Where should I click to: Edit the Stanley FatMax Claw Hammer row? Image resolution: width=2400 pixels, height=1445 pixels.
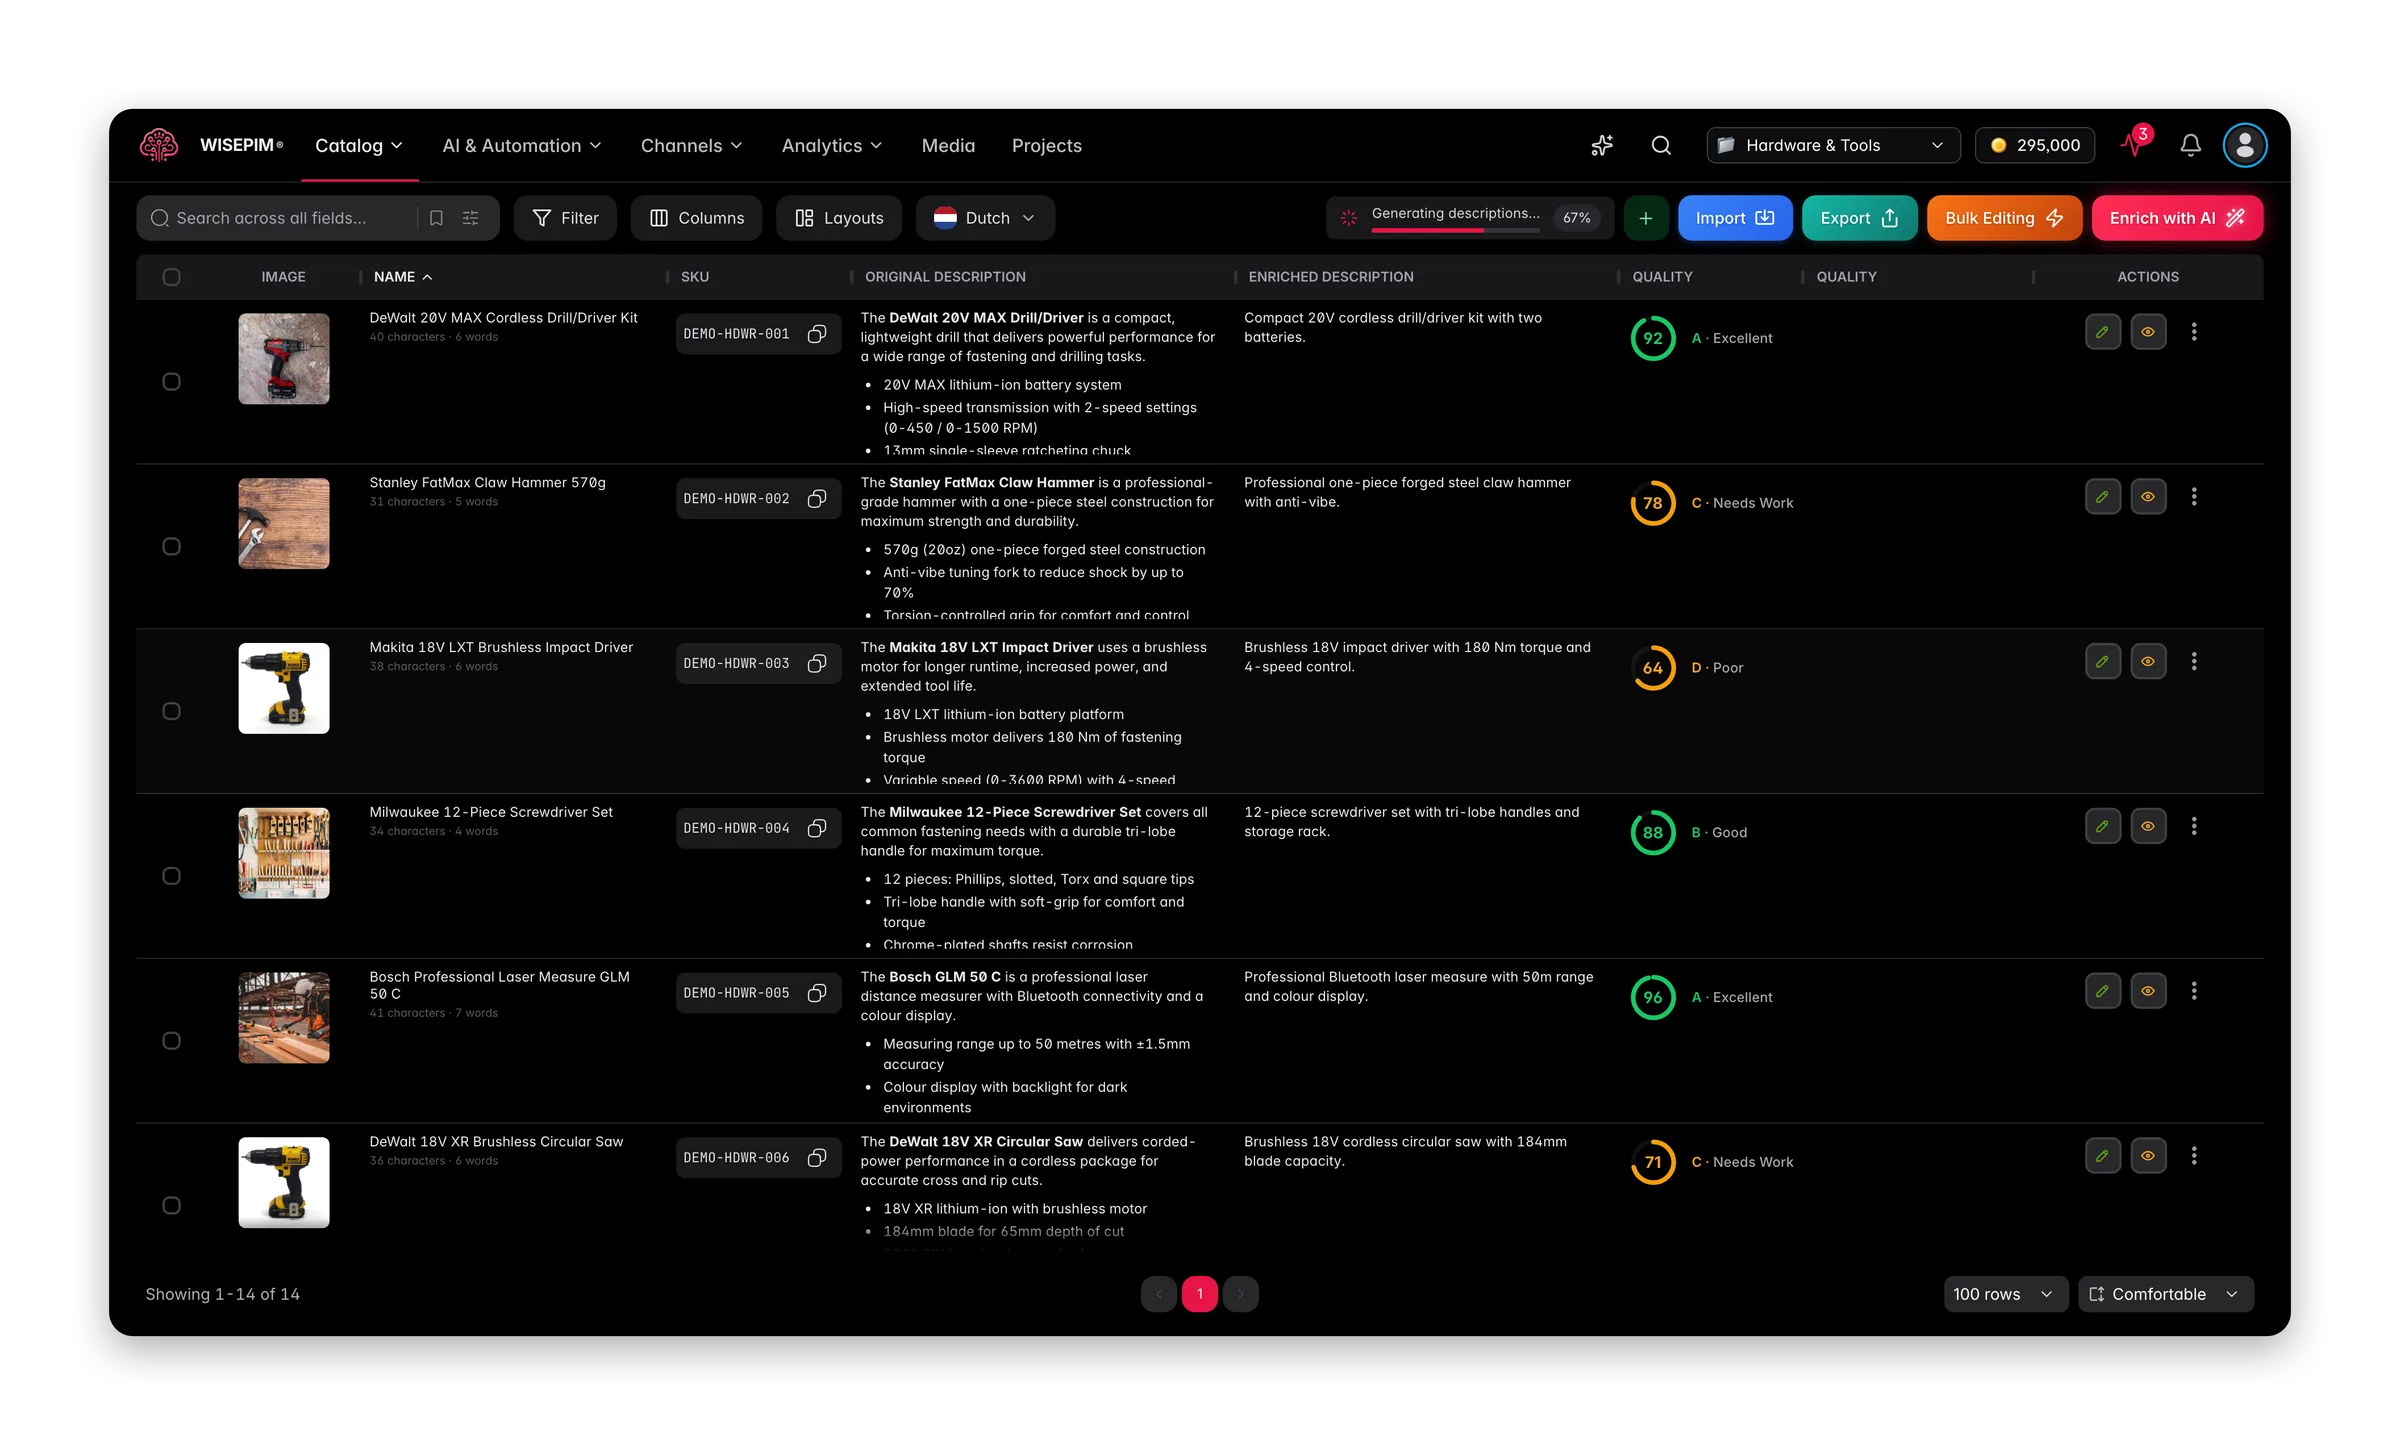2103,497
